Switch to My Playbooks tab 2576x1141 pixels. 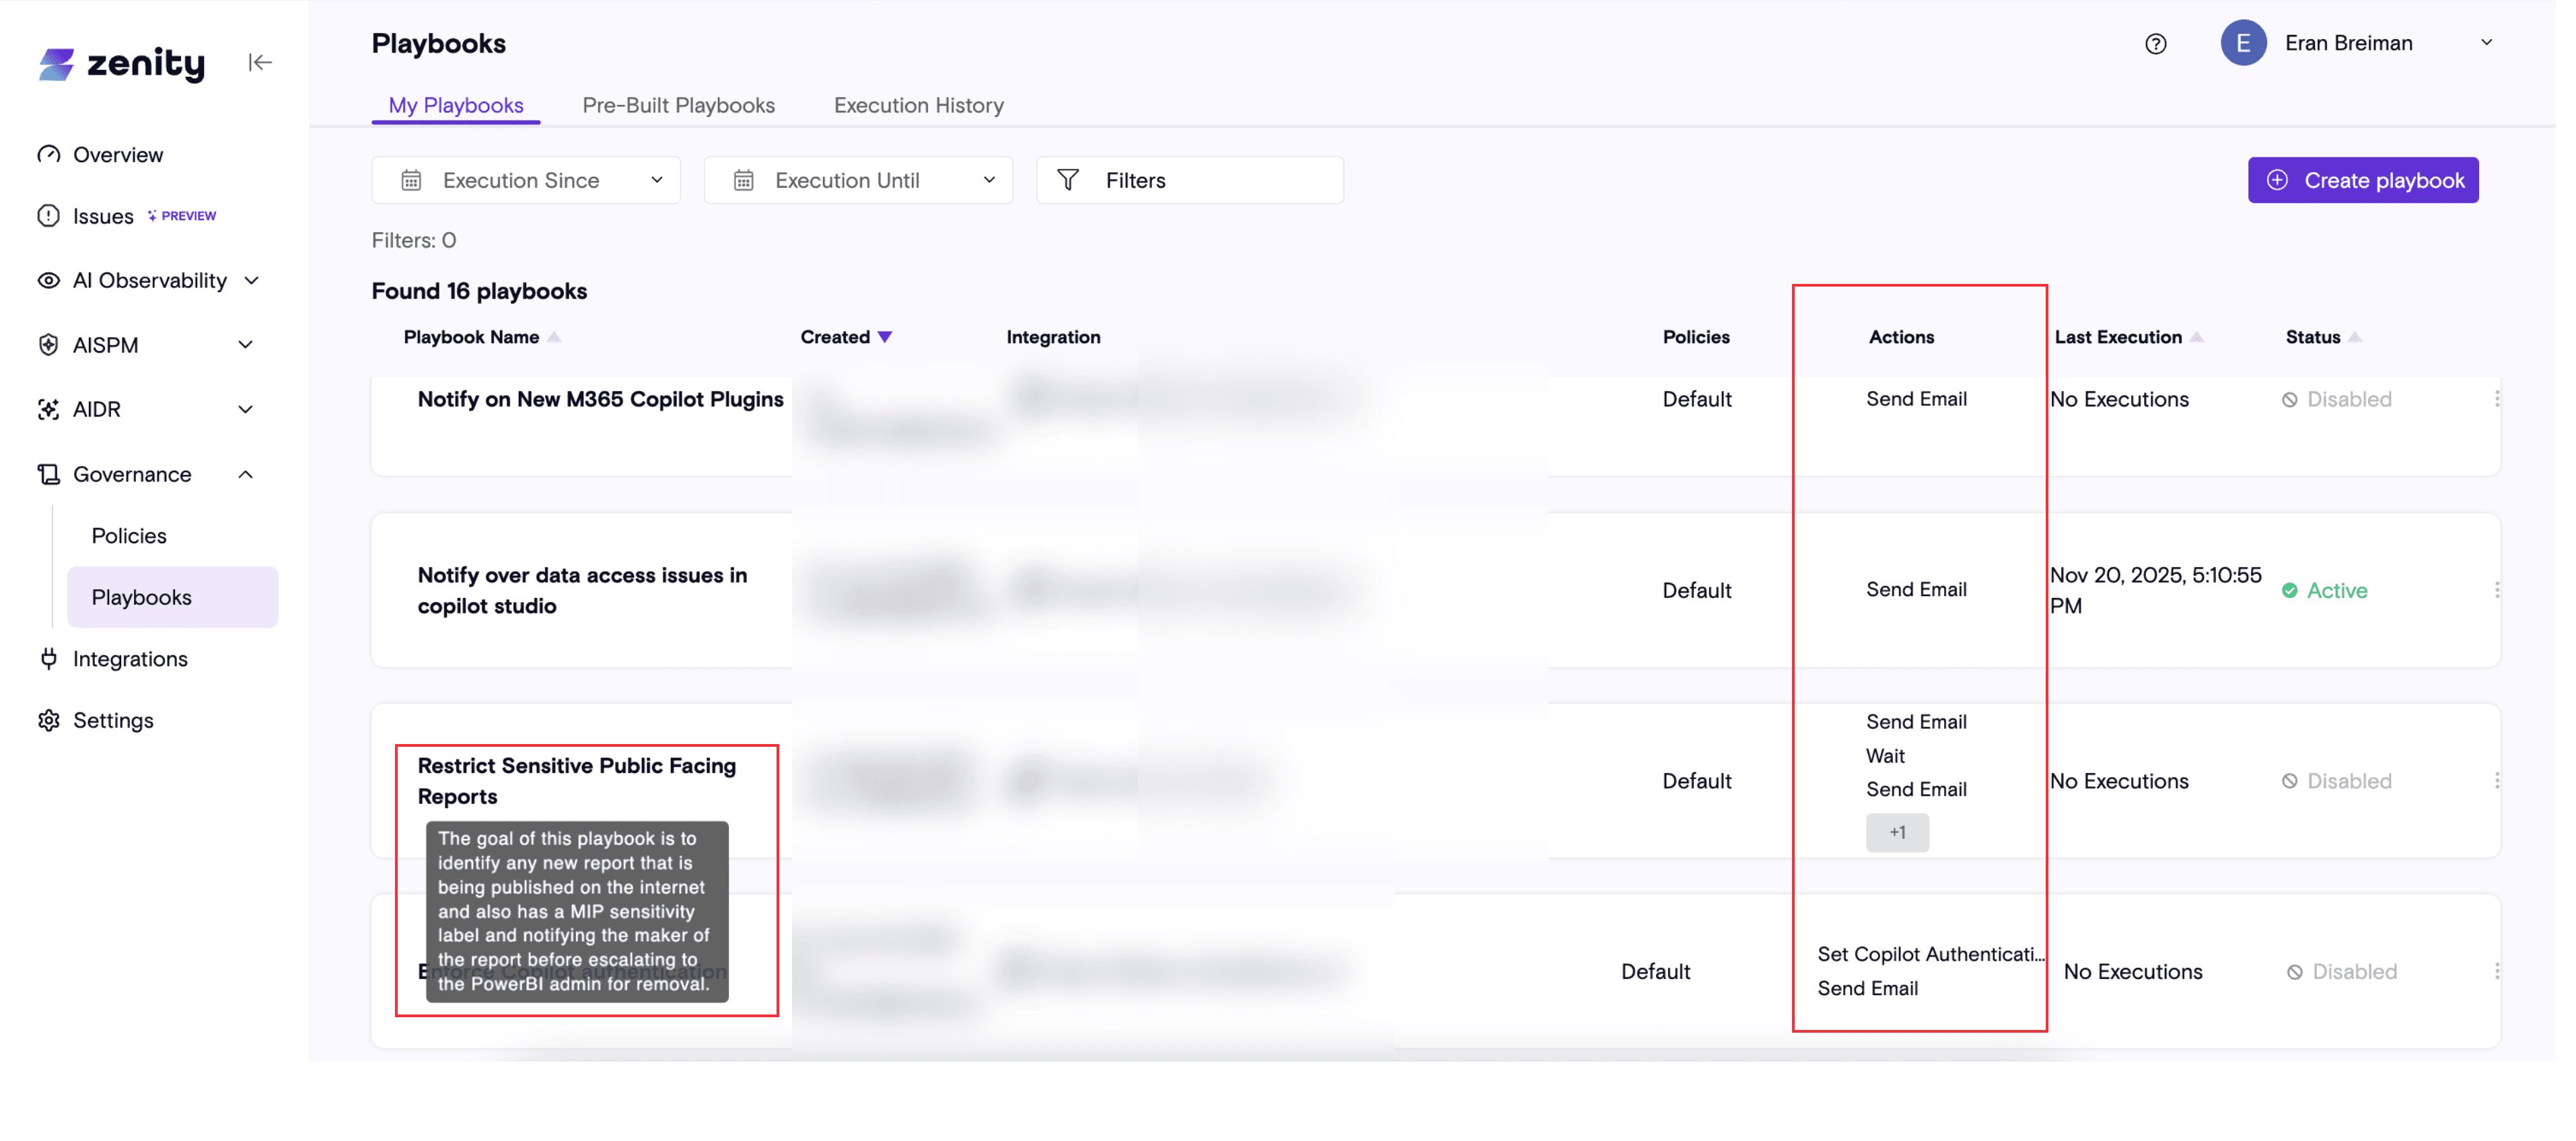(x=456, y=105)
